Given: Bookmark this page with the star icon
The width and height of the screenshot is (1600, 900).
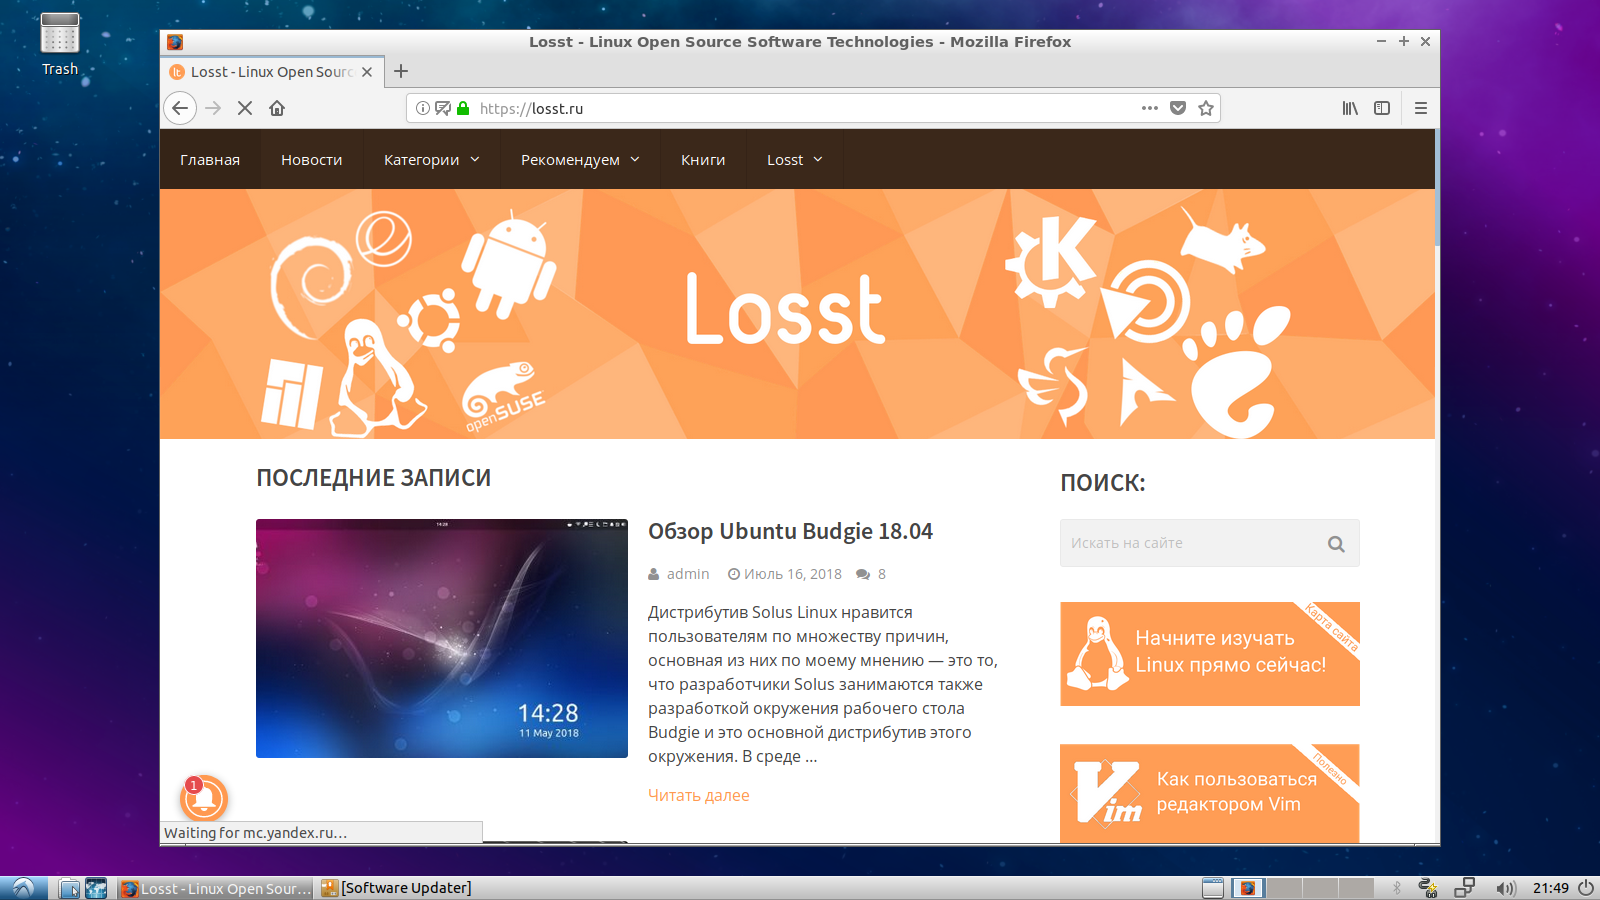Looking at the screenshot, I should click(x=1206, y=108).
